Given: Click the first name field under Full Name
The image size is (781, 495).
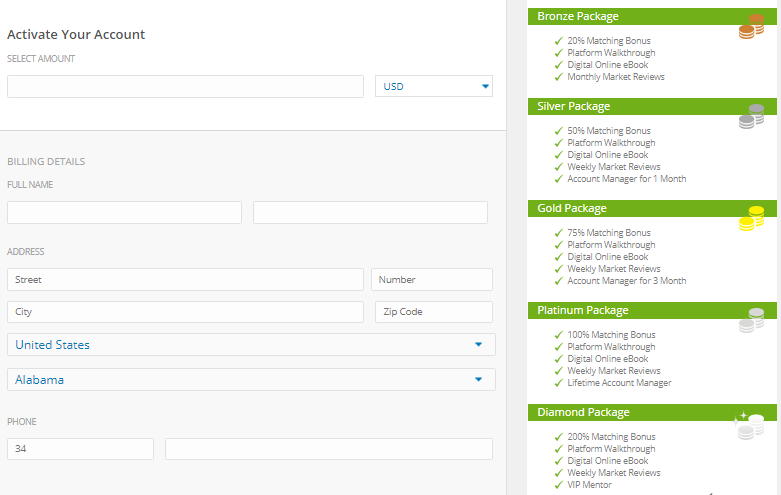Looking at the screenshot, I should click(x=124, y=212).
